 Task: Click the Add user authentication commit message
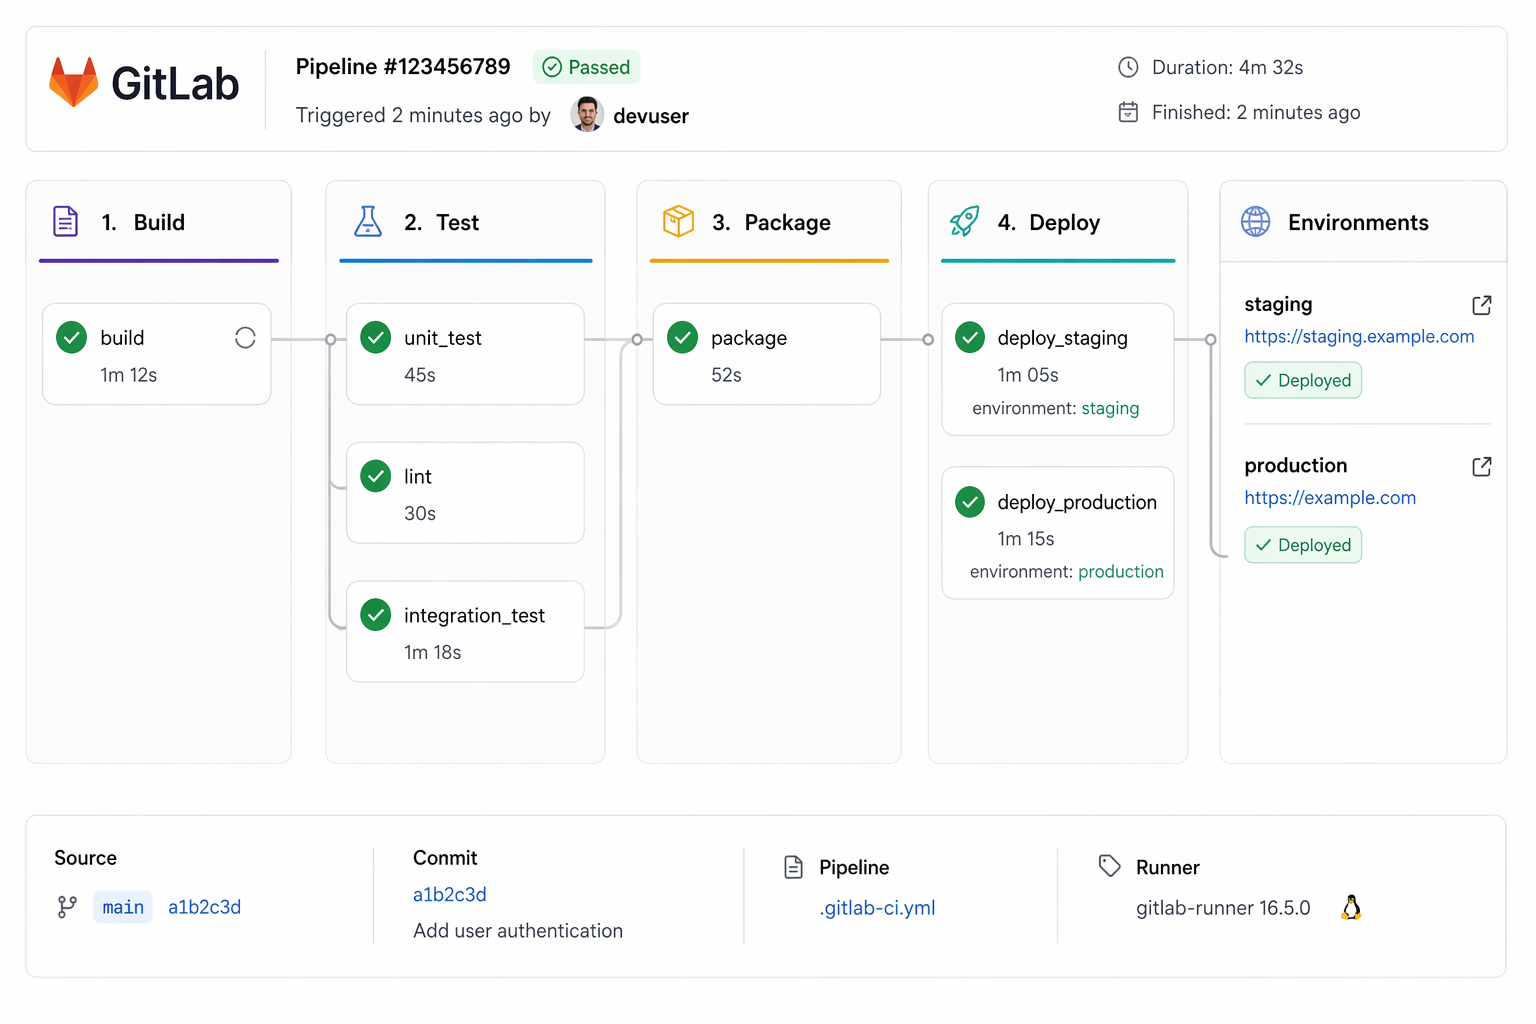point(518,931)
